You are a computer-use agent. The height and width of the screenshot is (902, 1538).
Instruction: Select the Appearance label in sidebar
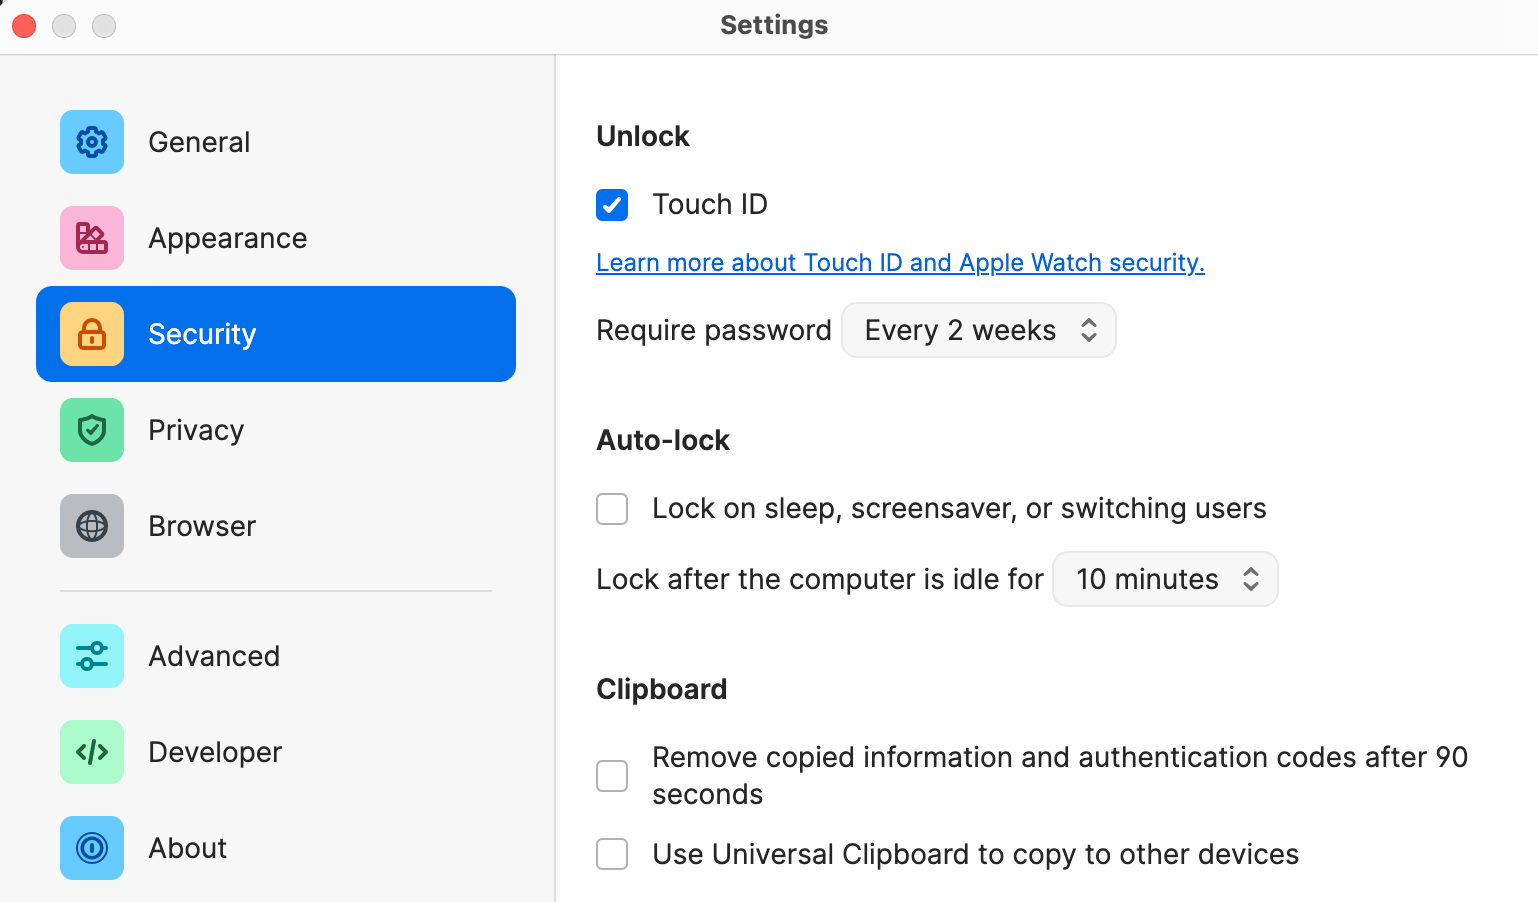(228, 238)
